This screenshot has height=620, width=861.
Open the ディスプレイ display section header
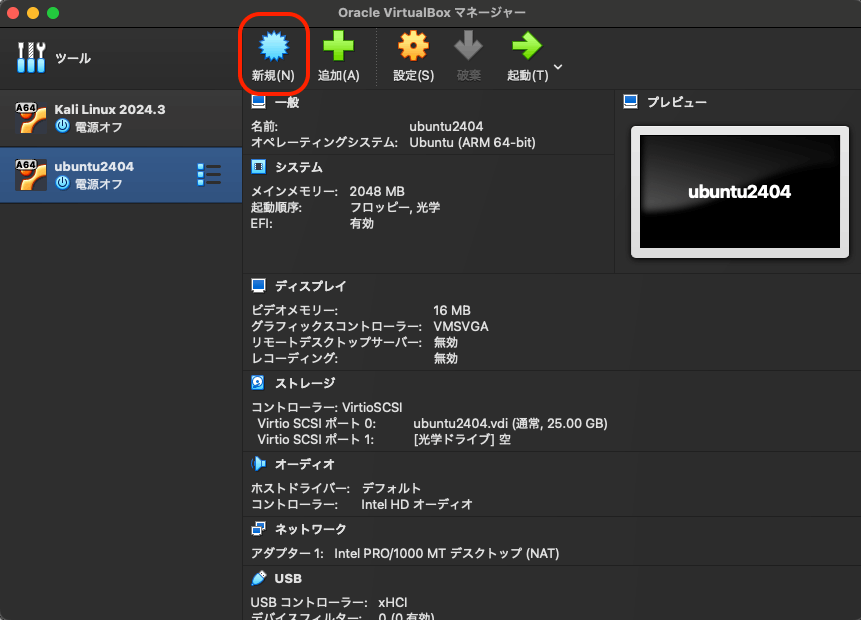coord(311,286)
